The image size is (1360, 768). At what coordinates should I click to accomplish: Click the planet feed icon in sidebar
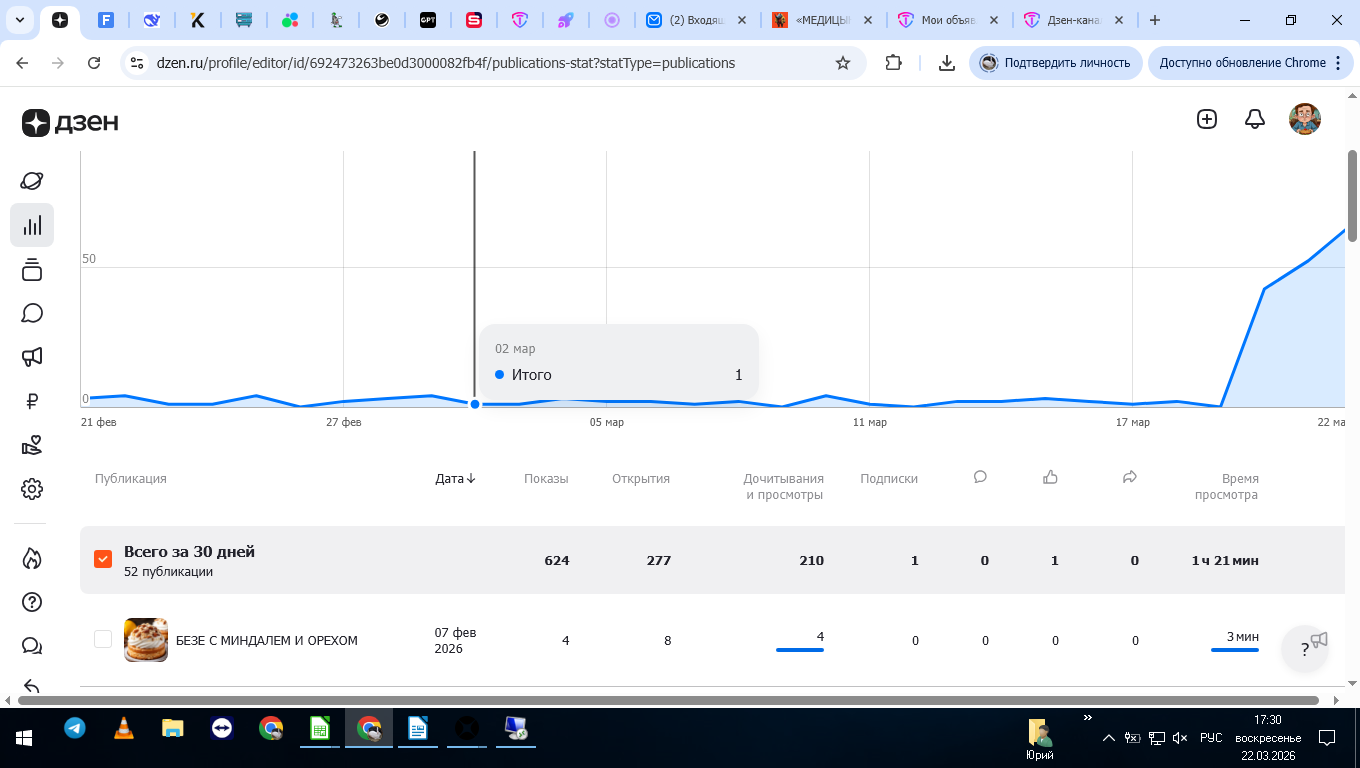[32, 181]
